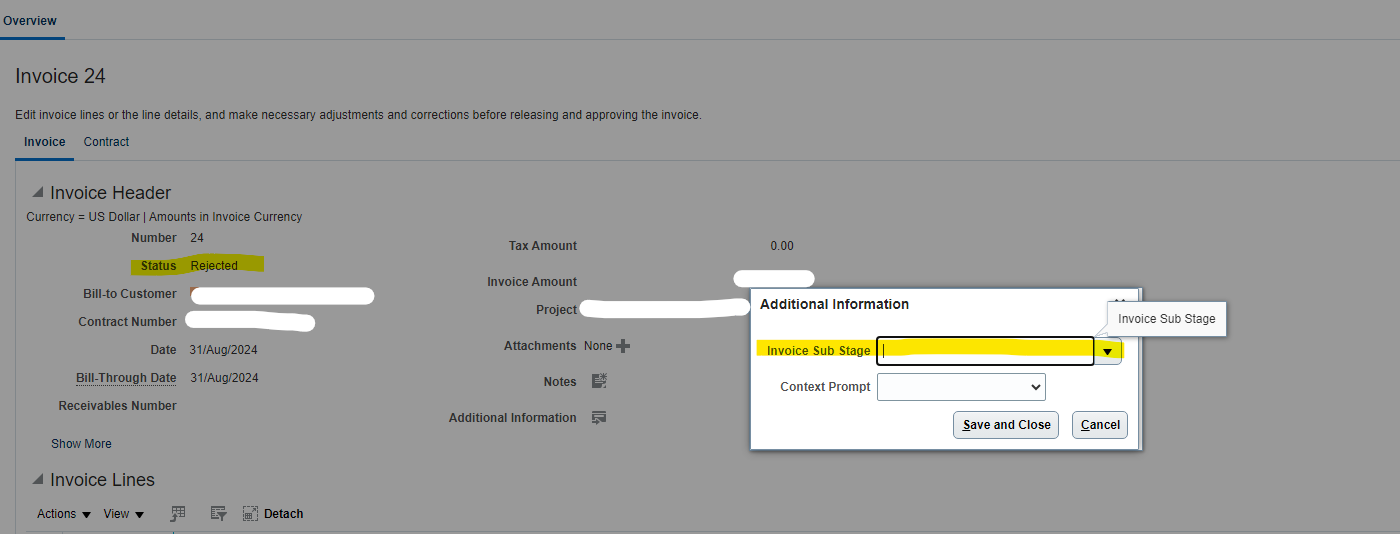Click the Show More link
The height and width of the screenshot is (534, 1400).
(x=82, y=444)
